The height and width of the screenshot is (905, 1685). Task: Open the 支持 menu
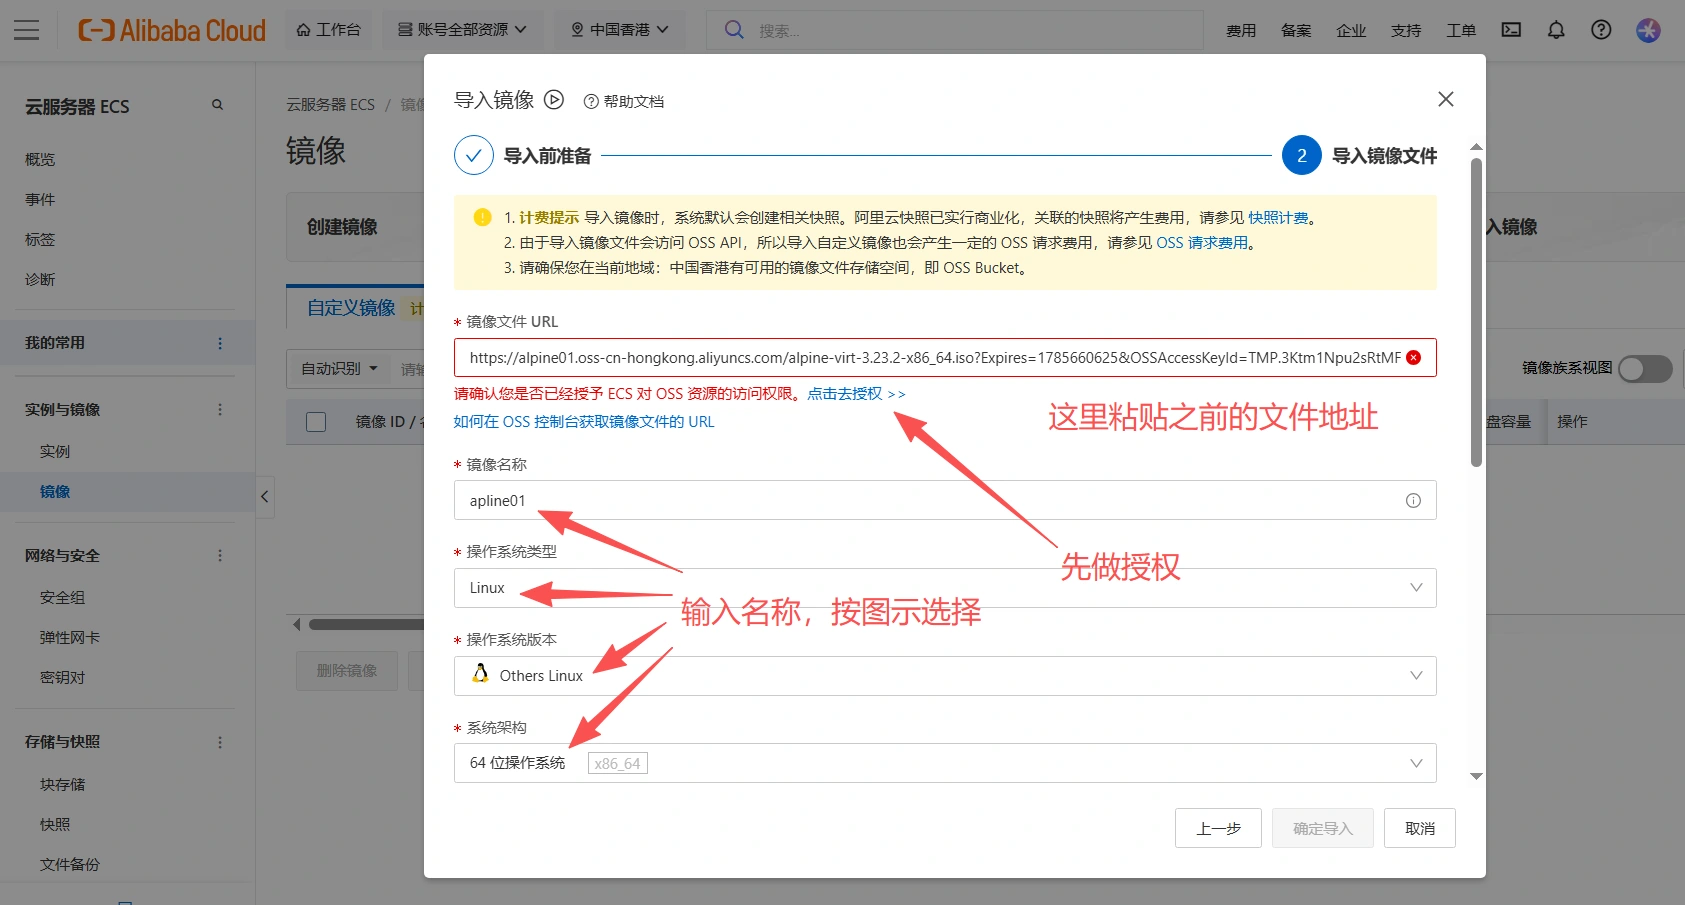click(x=1406, y=31)
